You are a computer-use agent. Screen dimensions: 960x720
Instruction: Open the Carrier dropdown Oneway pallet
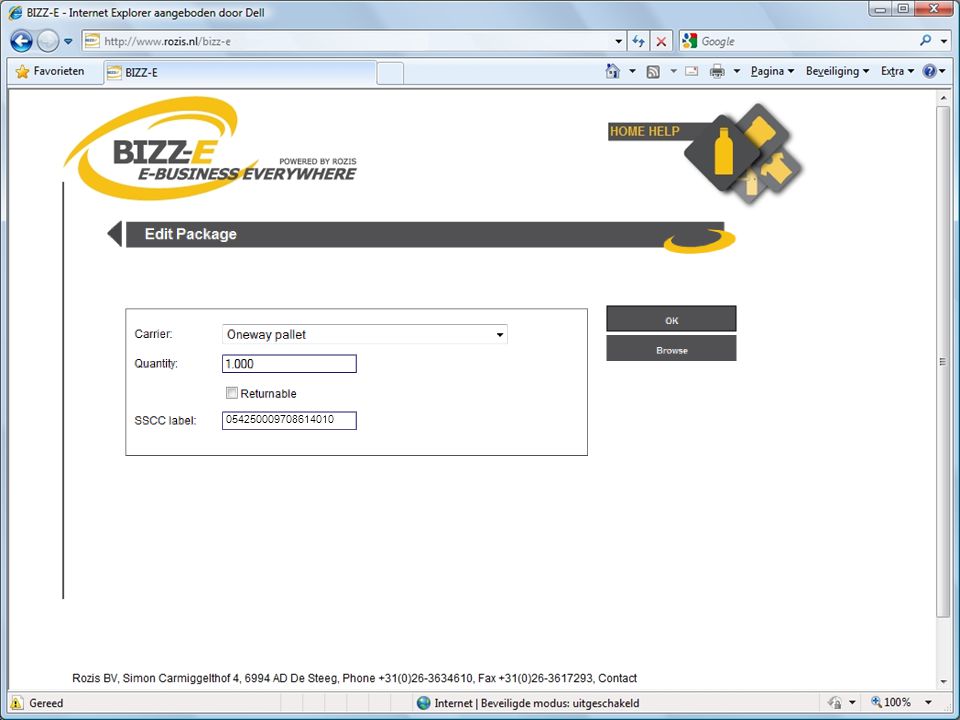(x=364, y=334)
